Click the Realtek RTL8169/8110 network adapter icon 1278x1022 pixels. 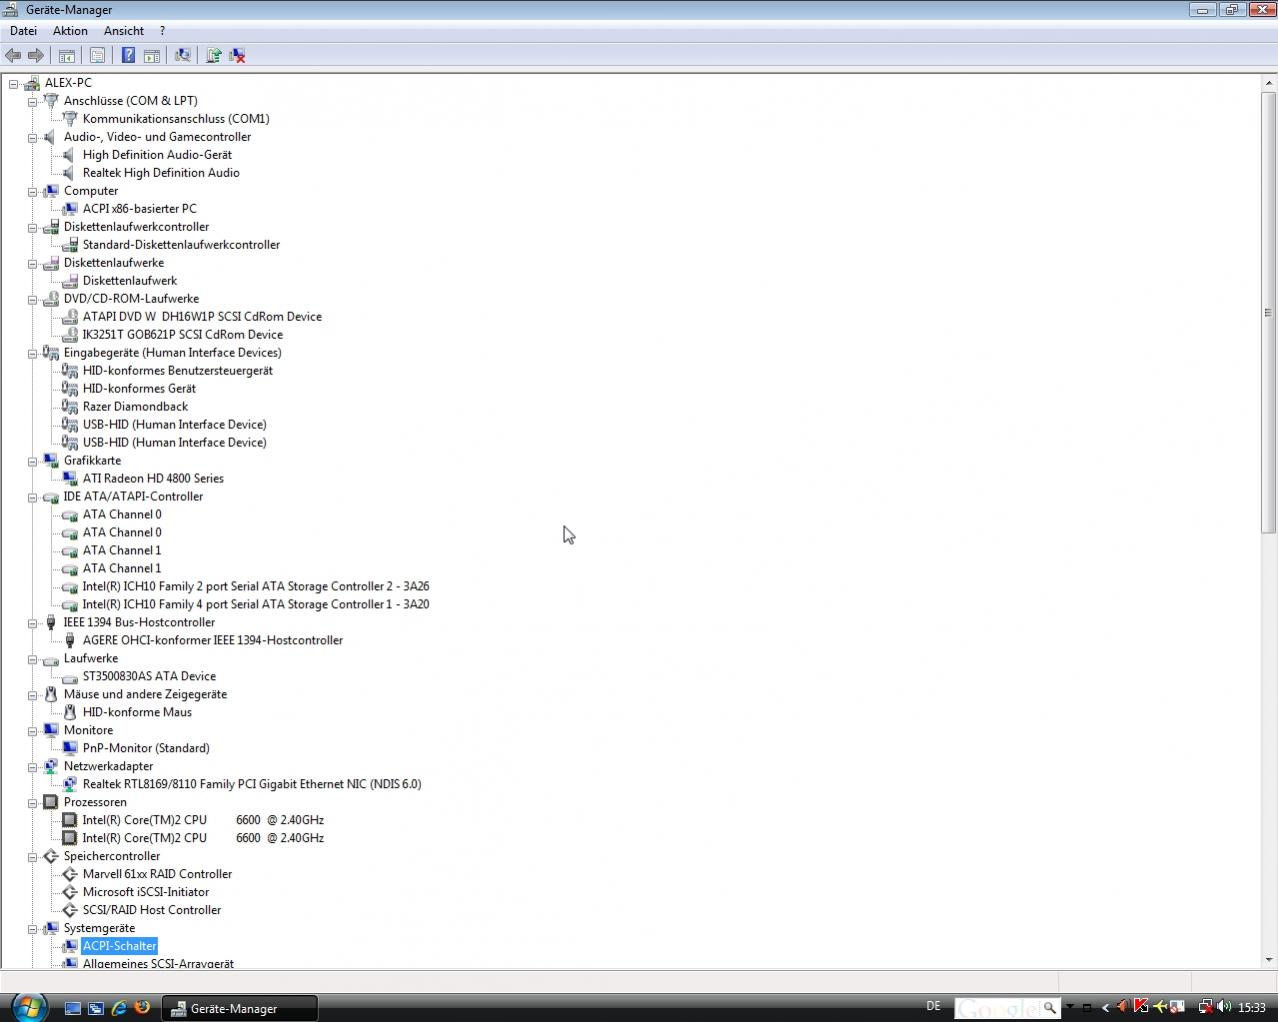tap(70, 784)
